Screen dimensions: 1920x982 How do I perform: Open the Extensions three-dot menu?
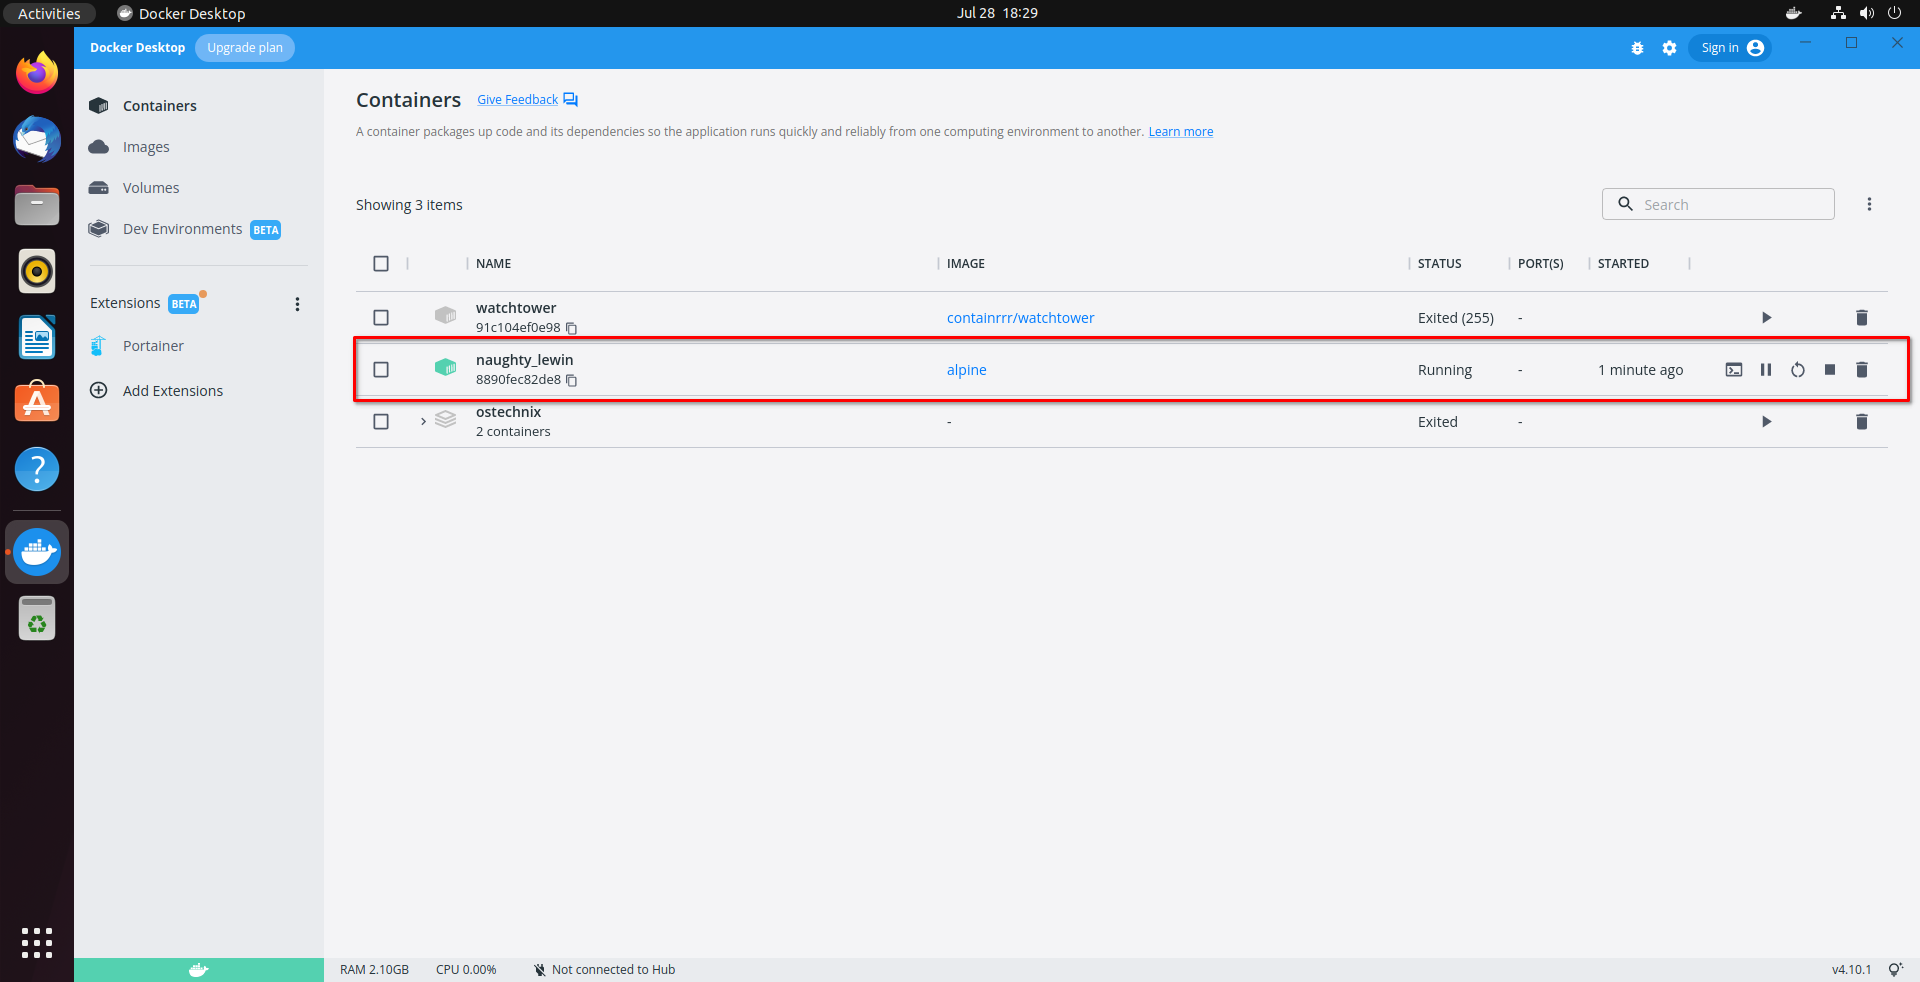(297, 304)
